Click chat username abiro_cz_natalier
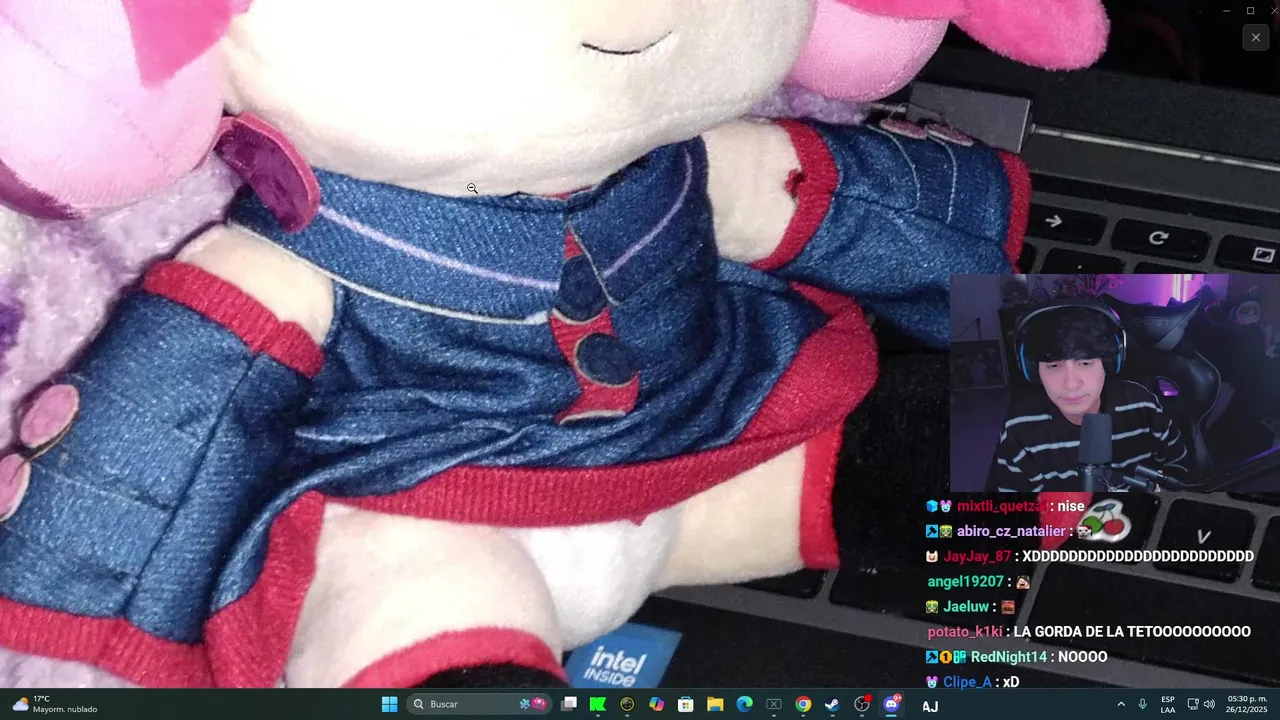The image size is (1280, 720). 1011,531
